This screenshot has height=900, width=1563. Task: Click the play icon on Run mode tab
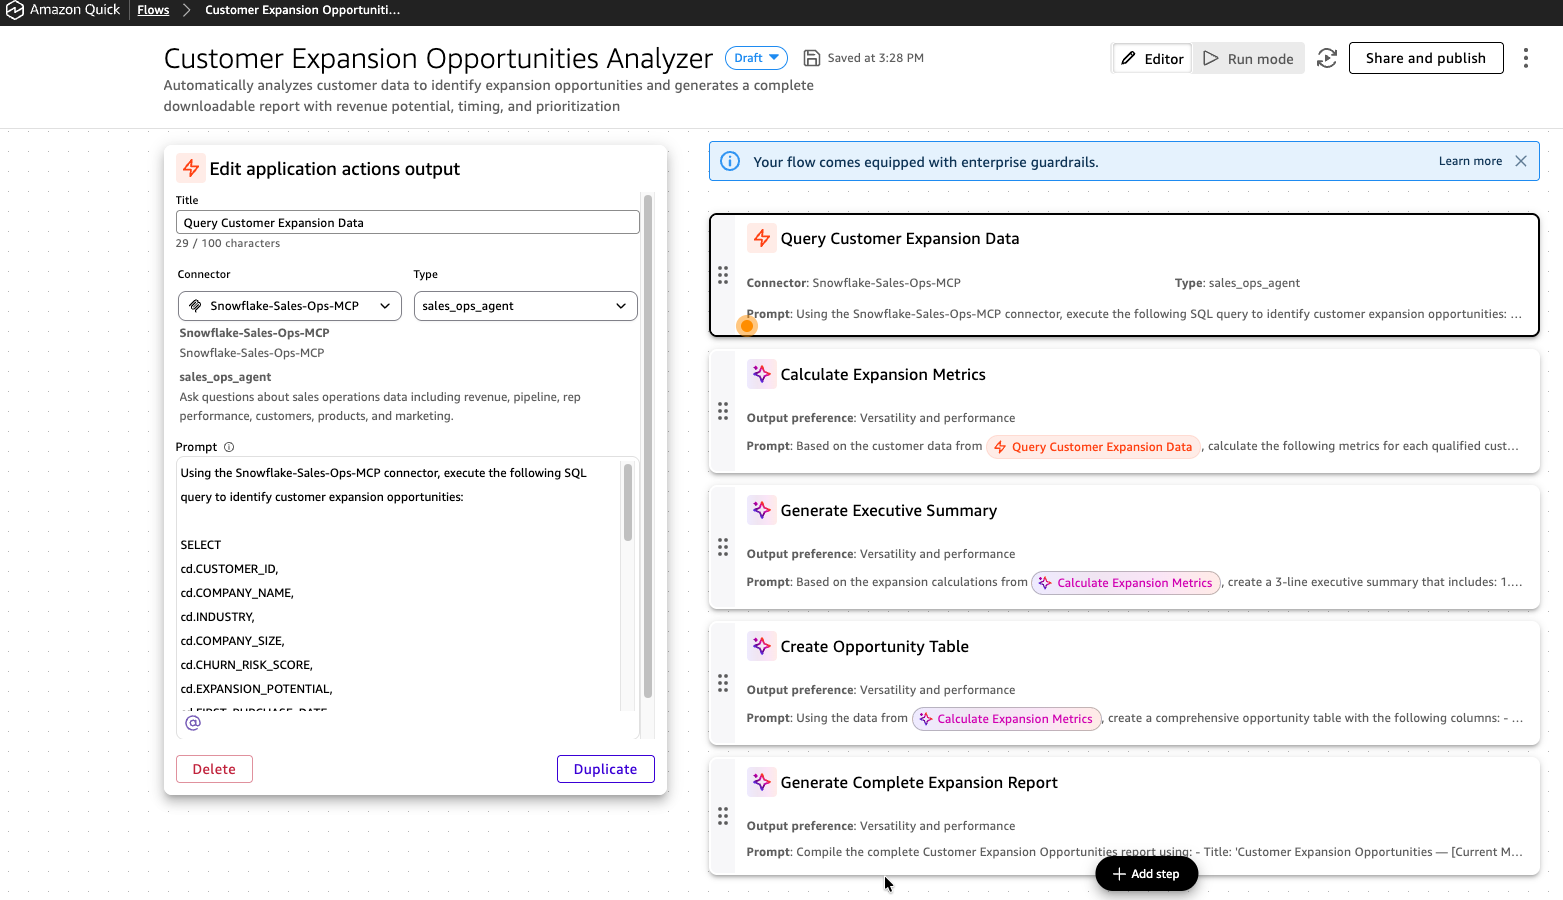point(1211,58)
